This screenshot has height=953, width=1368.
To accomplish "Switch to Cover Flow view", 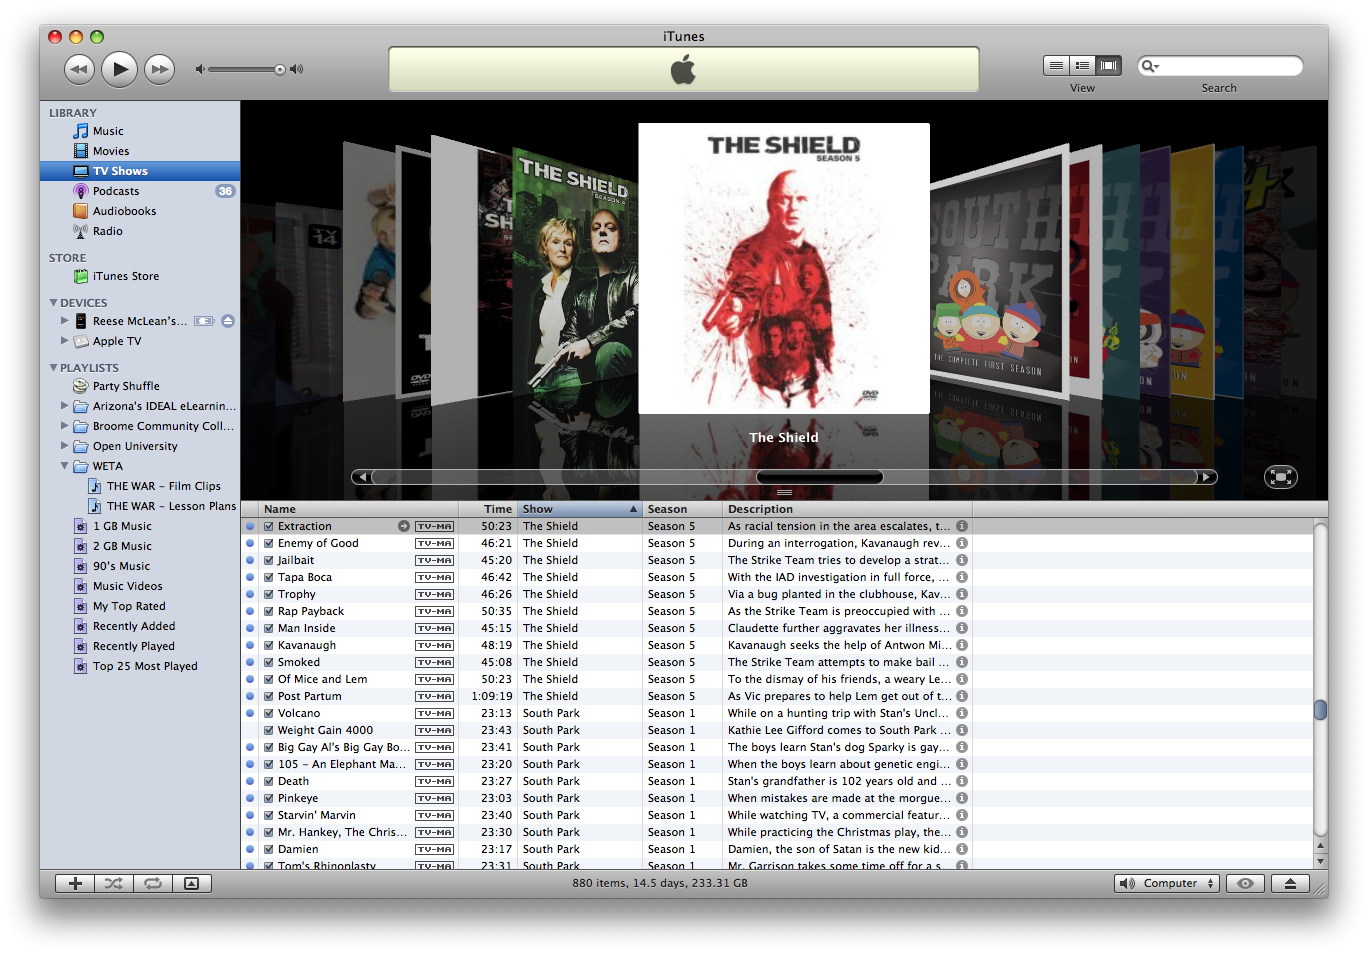I will tap(1108, 65).
